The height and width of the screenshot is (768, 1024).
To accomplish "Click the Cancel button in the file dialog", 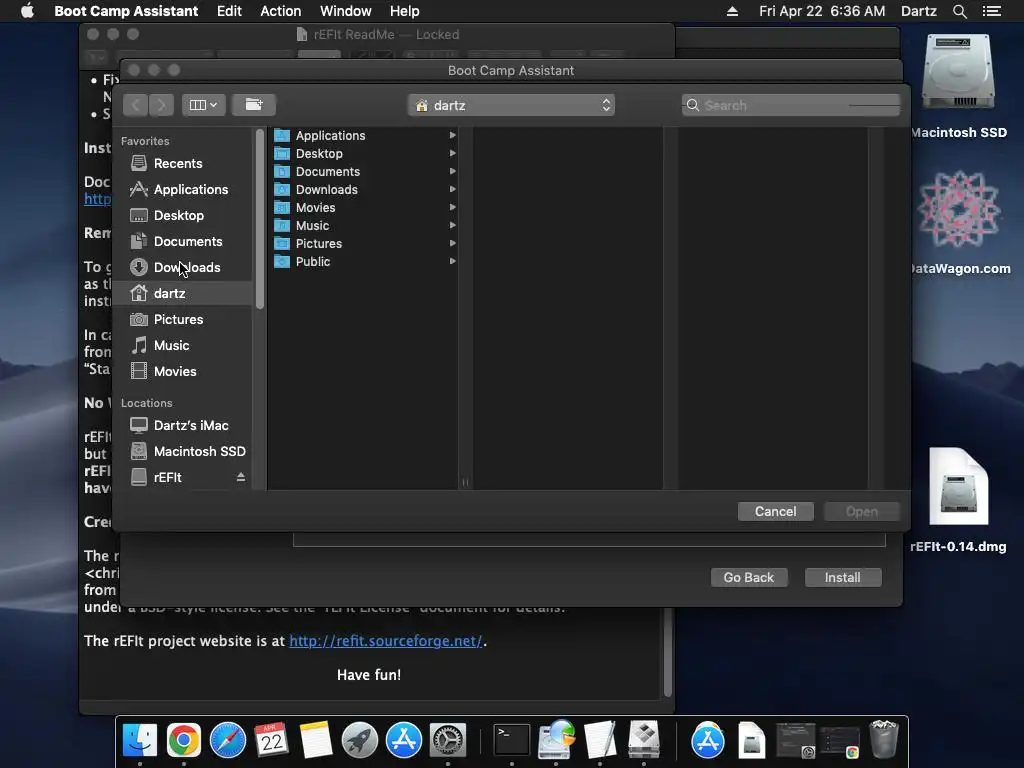I will click(x=775, y=511).
